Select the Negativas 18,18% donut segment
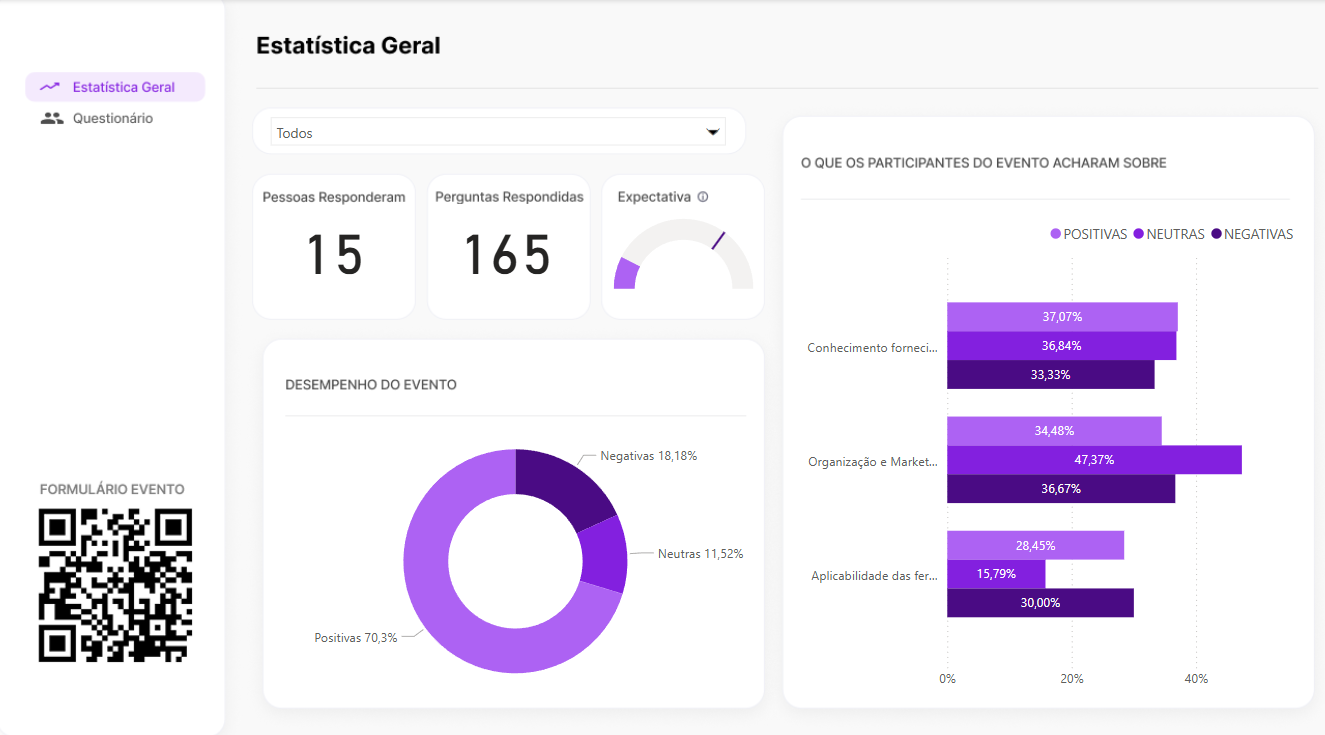 (x=565, y=485)
